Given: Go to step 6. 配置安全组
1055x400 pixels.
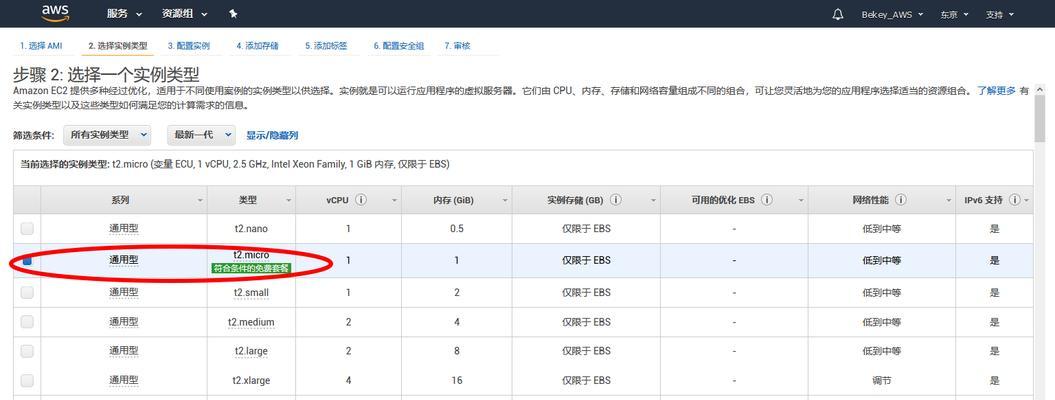Looking at the screenshot, I should click(x=399, y=46).
